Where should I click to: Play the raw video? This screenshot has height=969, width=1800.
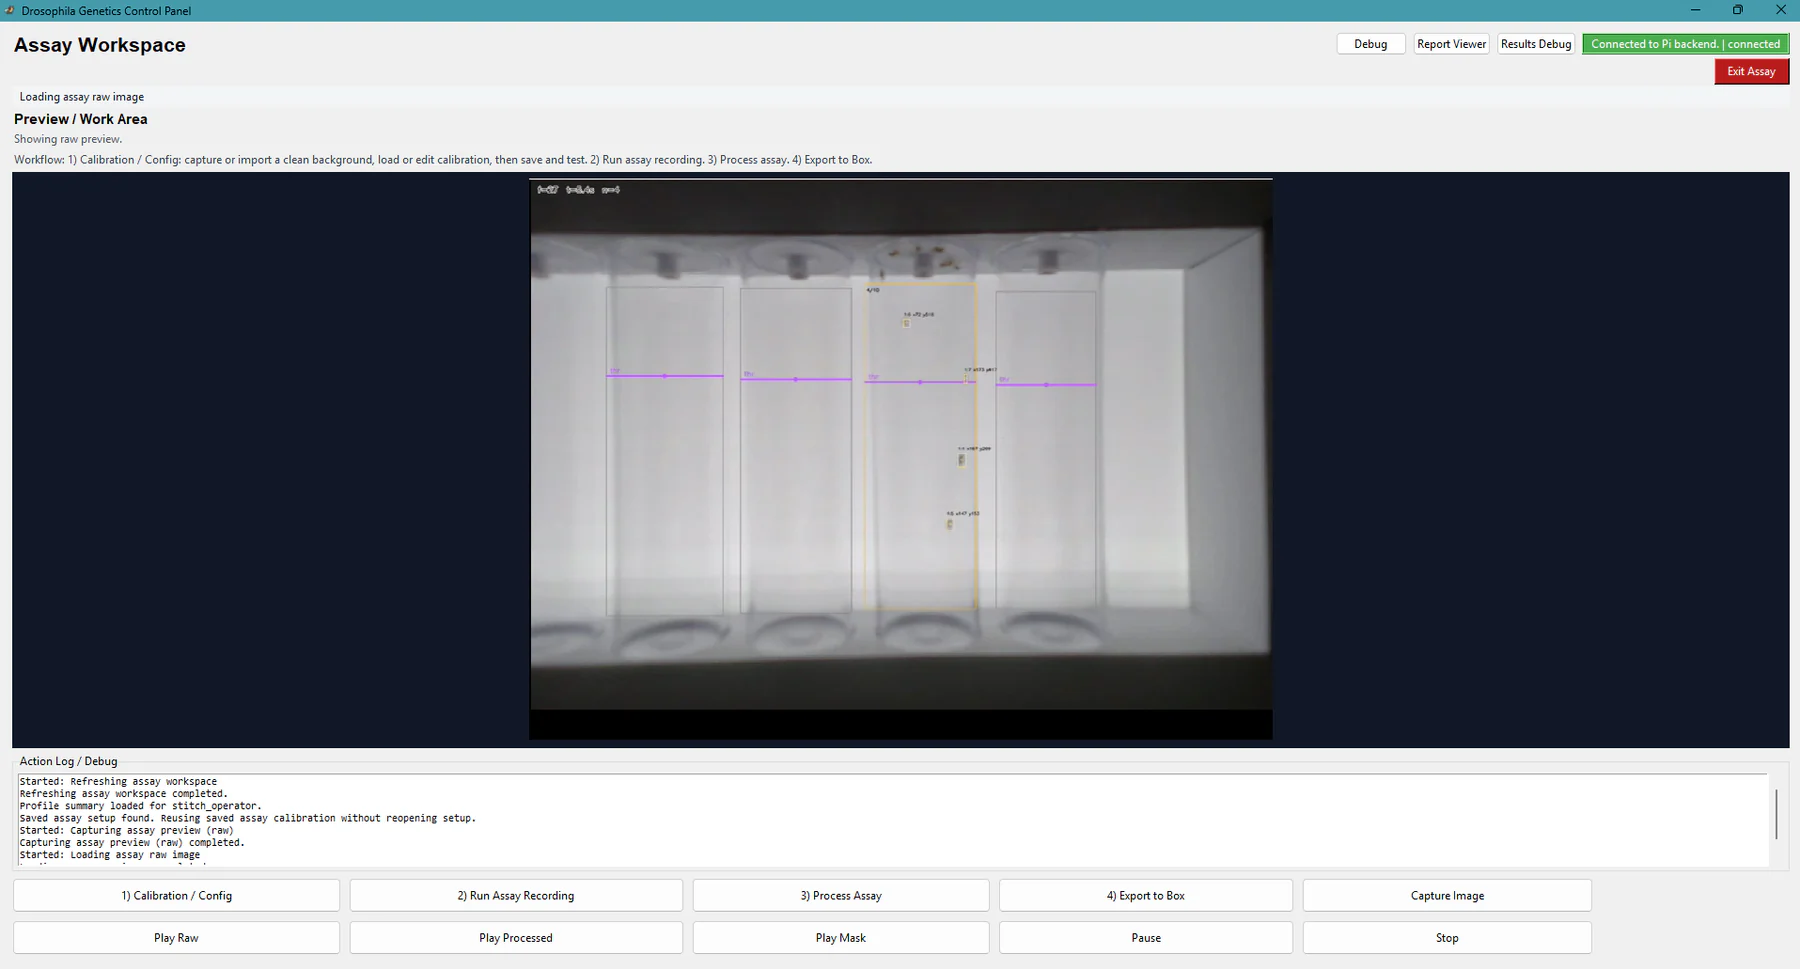(x=176, y=937)
